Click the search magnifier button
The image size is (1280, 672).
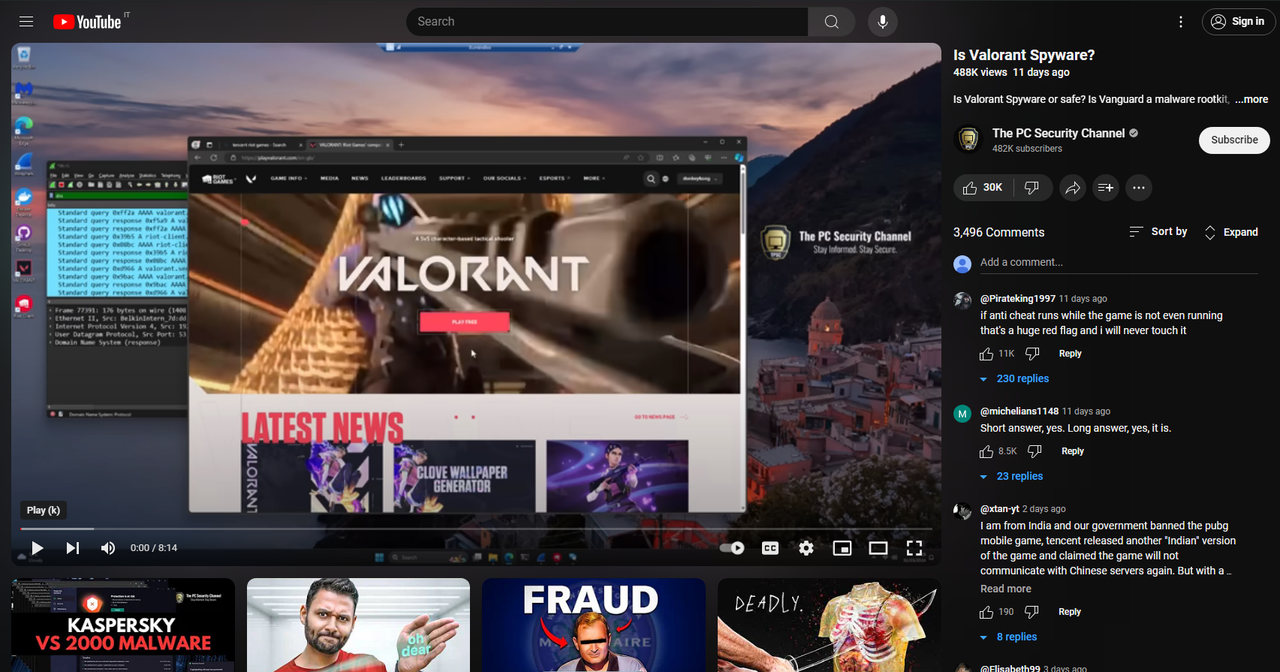[831, 22]
